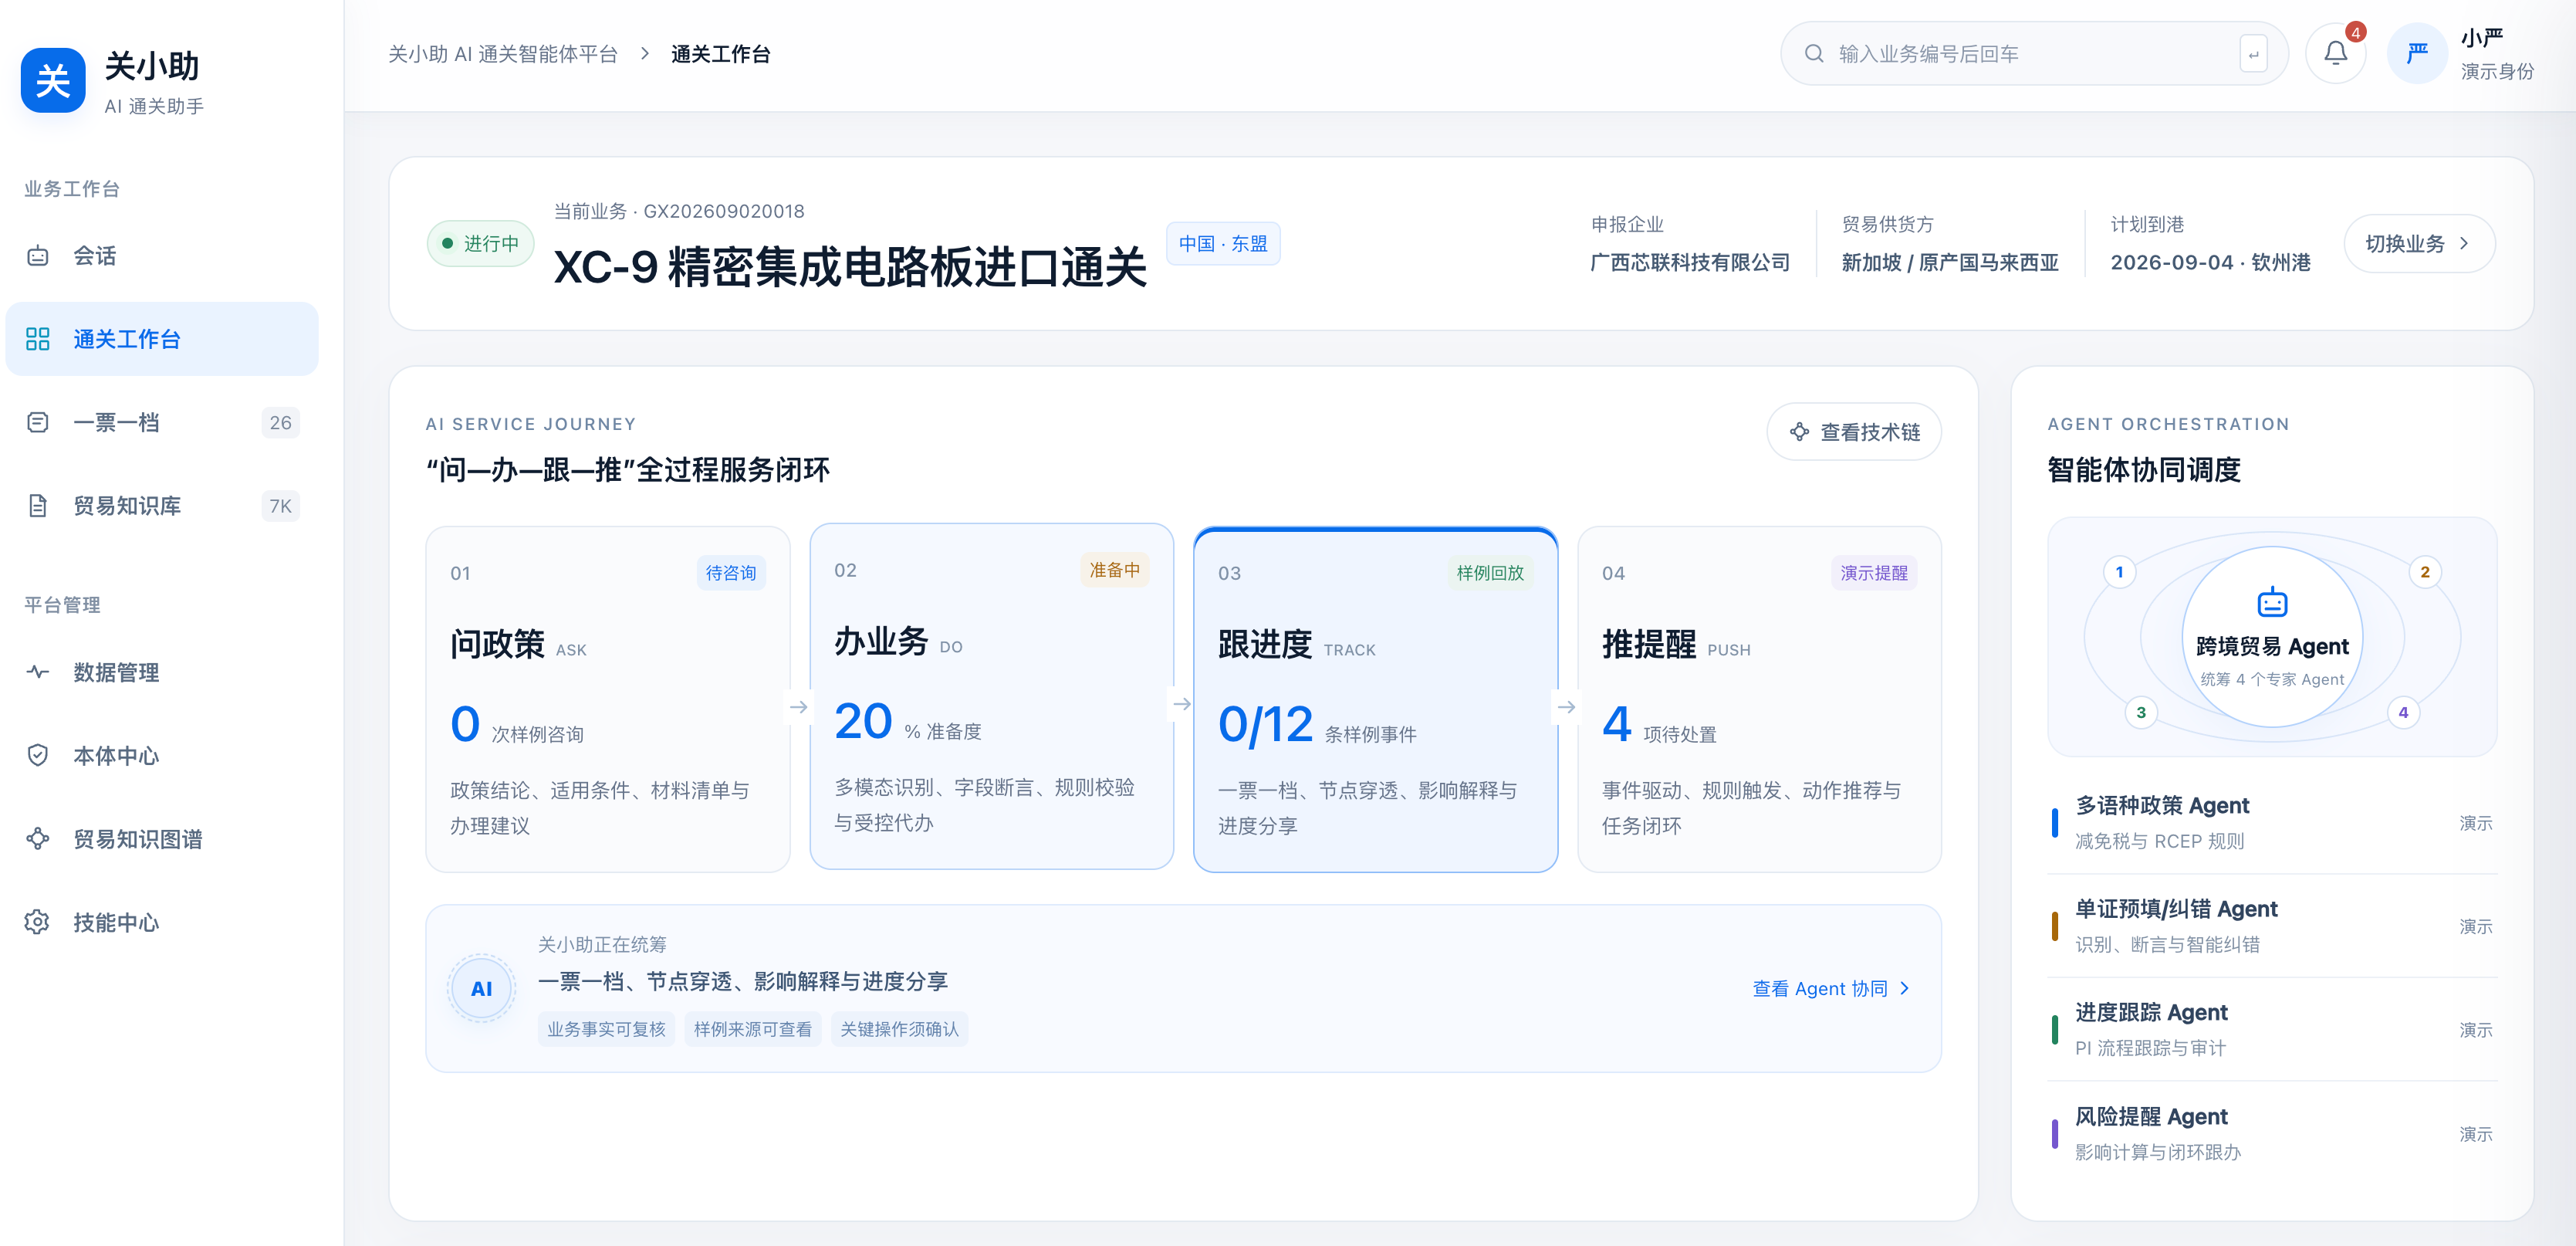Open the 技能中心 gear icon
This screenshot has height=1246, width=2576.
pyautogui.click(x=38, y=922)
